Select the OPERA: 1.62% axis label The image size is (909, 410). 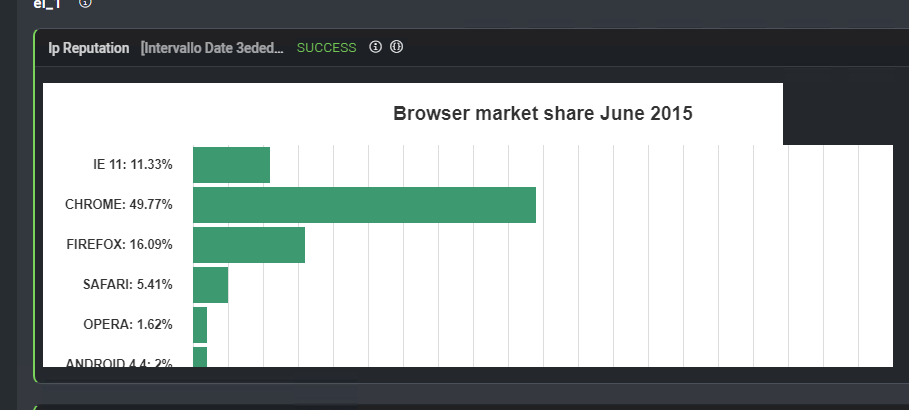[x=128, y=324]
